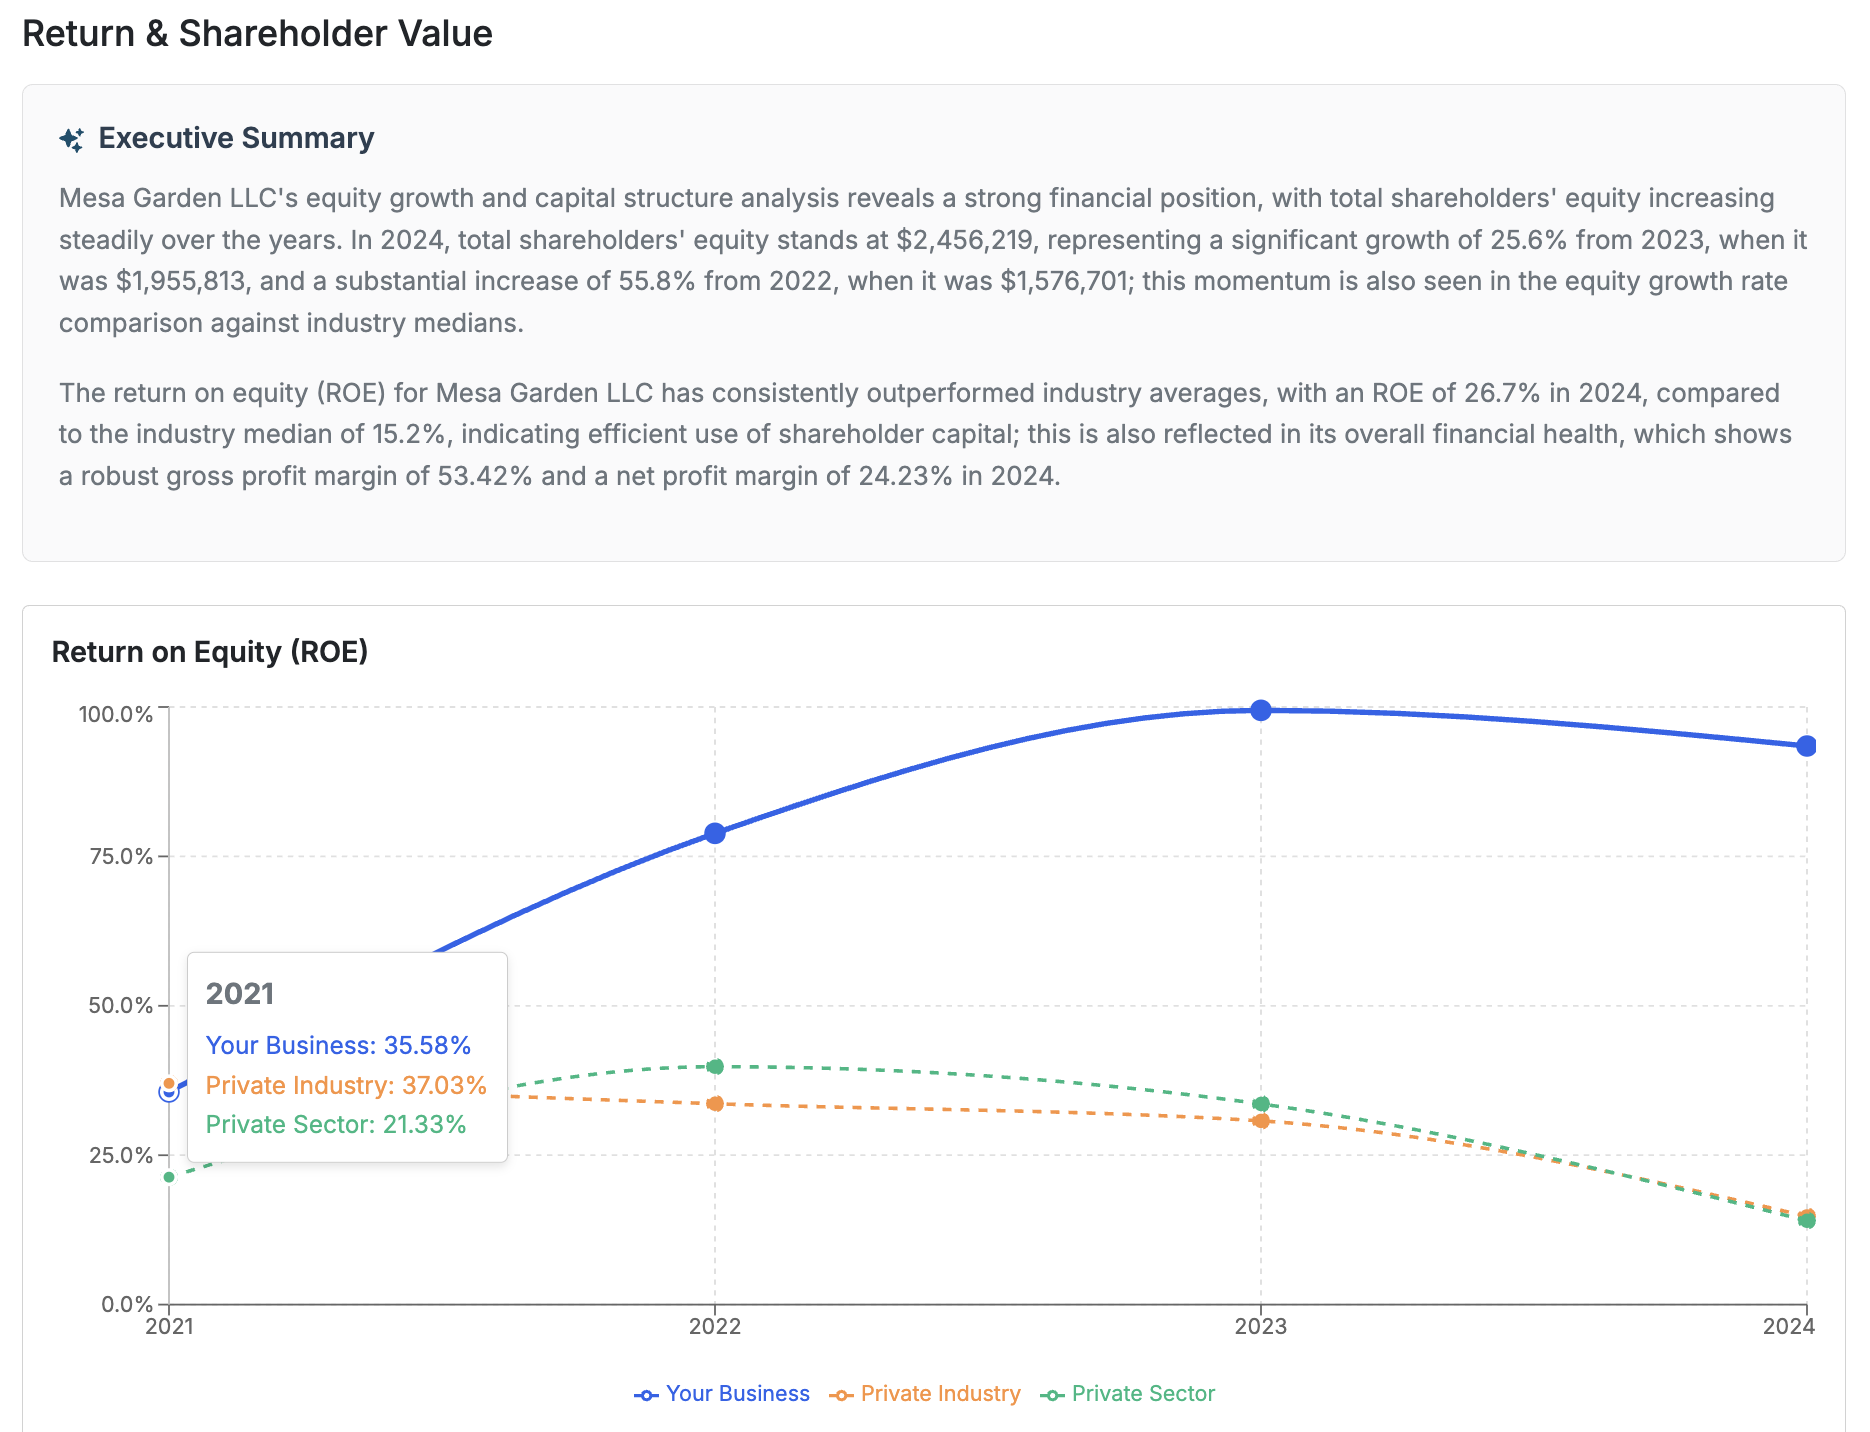Click the Return & Shareholder Value heading
The height and width of the screenshot is (1432, 1870).
(x=258, y=33)
